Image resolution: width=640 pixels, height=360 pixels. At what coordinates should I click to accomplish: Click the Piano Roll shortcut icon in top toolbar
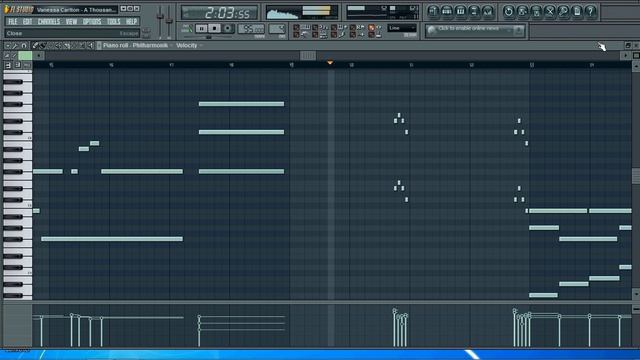click(460, 11)
